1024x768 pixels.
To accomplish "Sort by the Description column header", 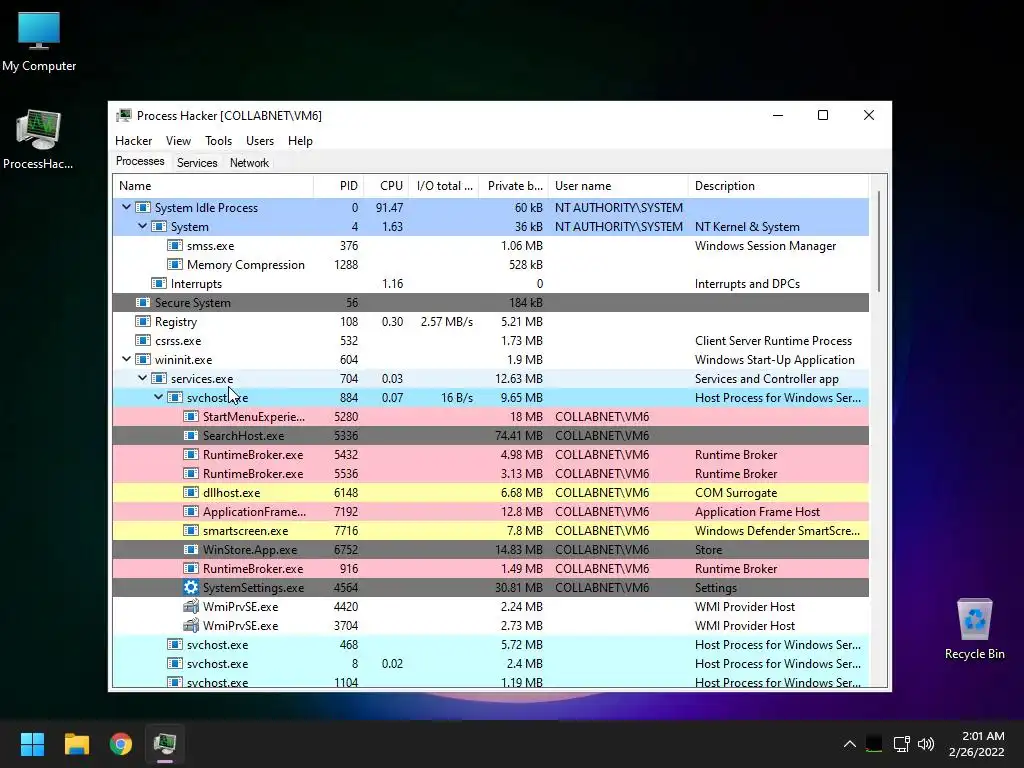I will [778, 186].
